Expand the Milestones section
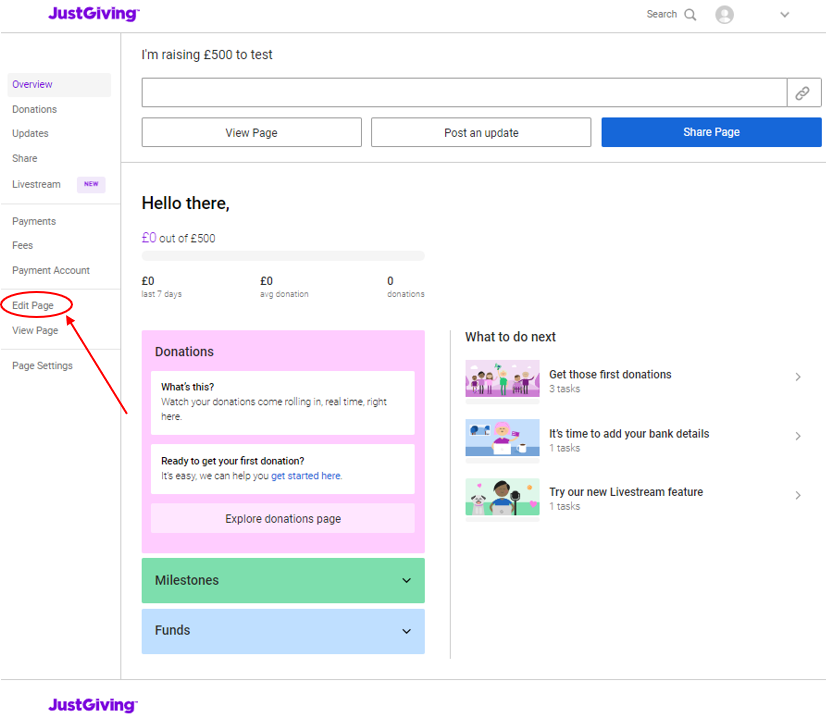The image size is (826, 714). click(283, 580)
